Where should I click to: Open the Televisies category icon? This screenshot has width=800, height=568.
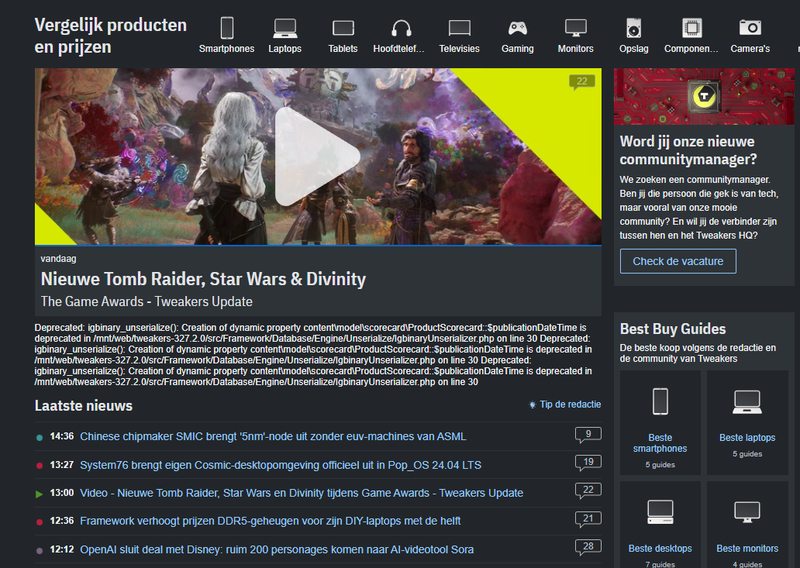[x=459, y=28]
